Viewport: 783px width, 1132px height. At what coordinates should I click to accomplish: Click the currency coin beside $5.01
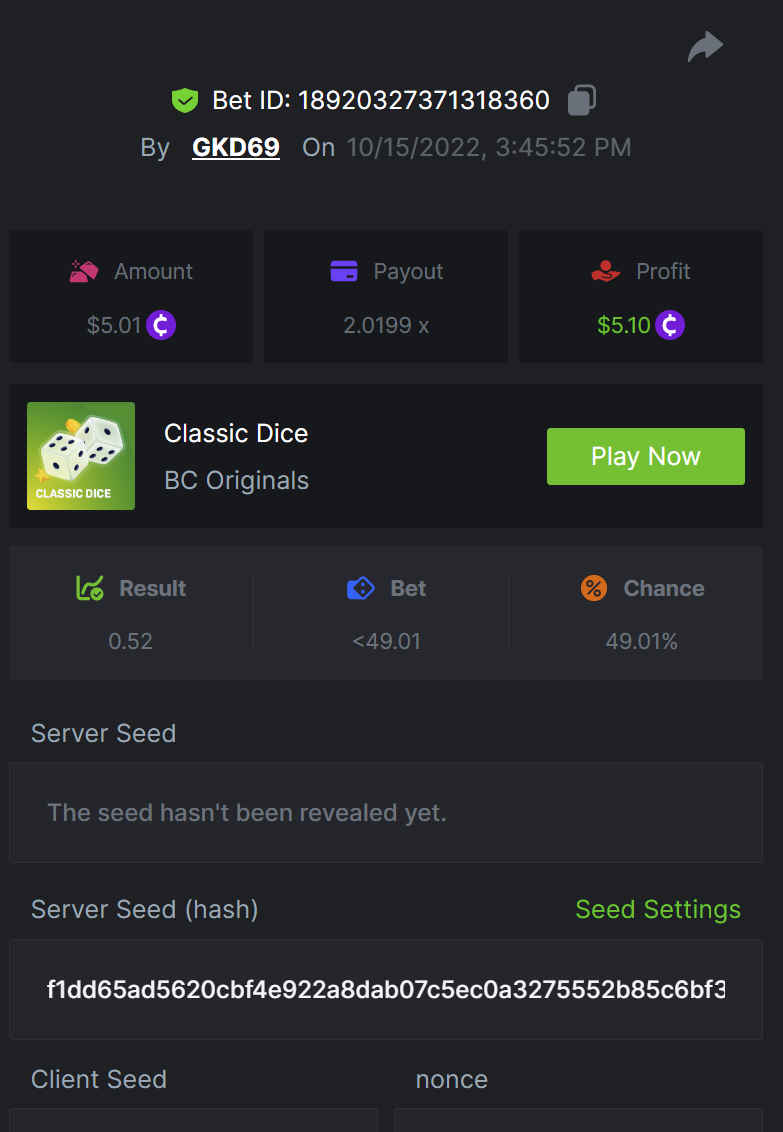click(x=161, y=325)
